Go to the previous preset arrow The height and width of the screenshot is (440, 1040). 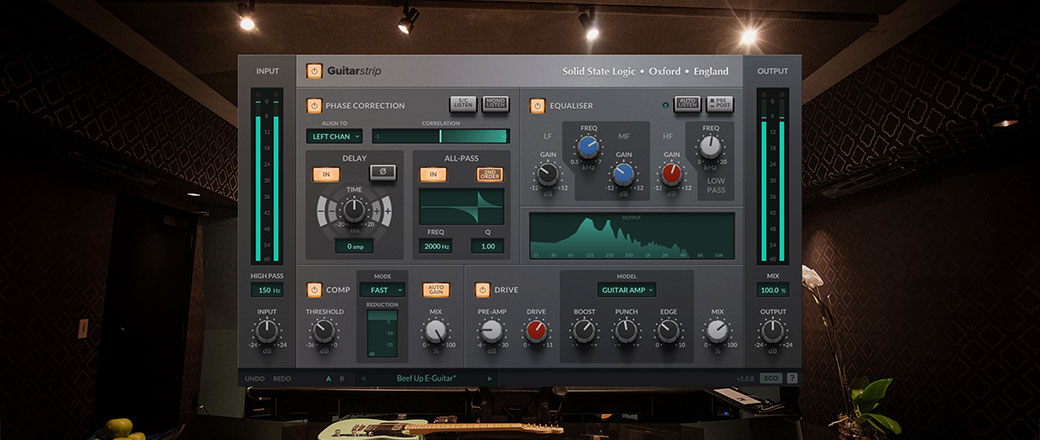363,379
